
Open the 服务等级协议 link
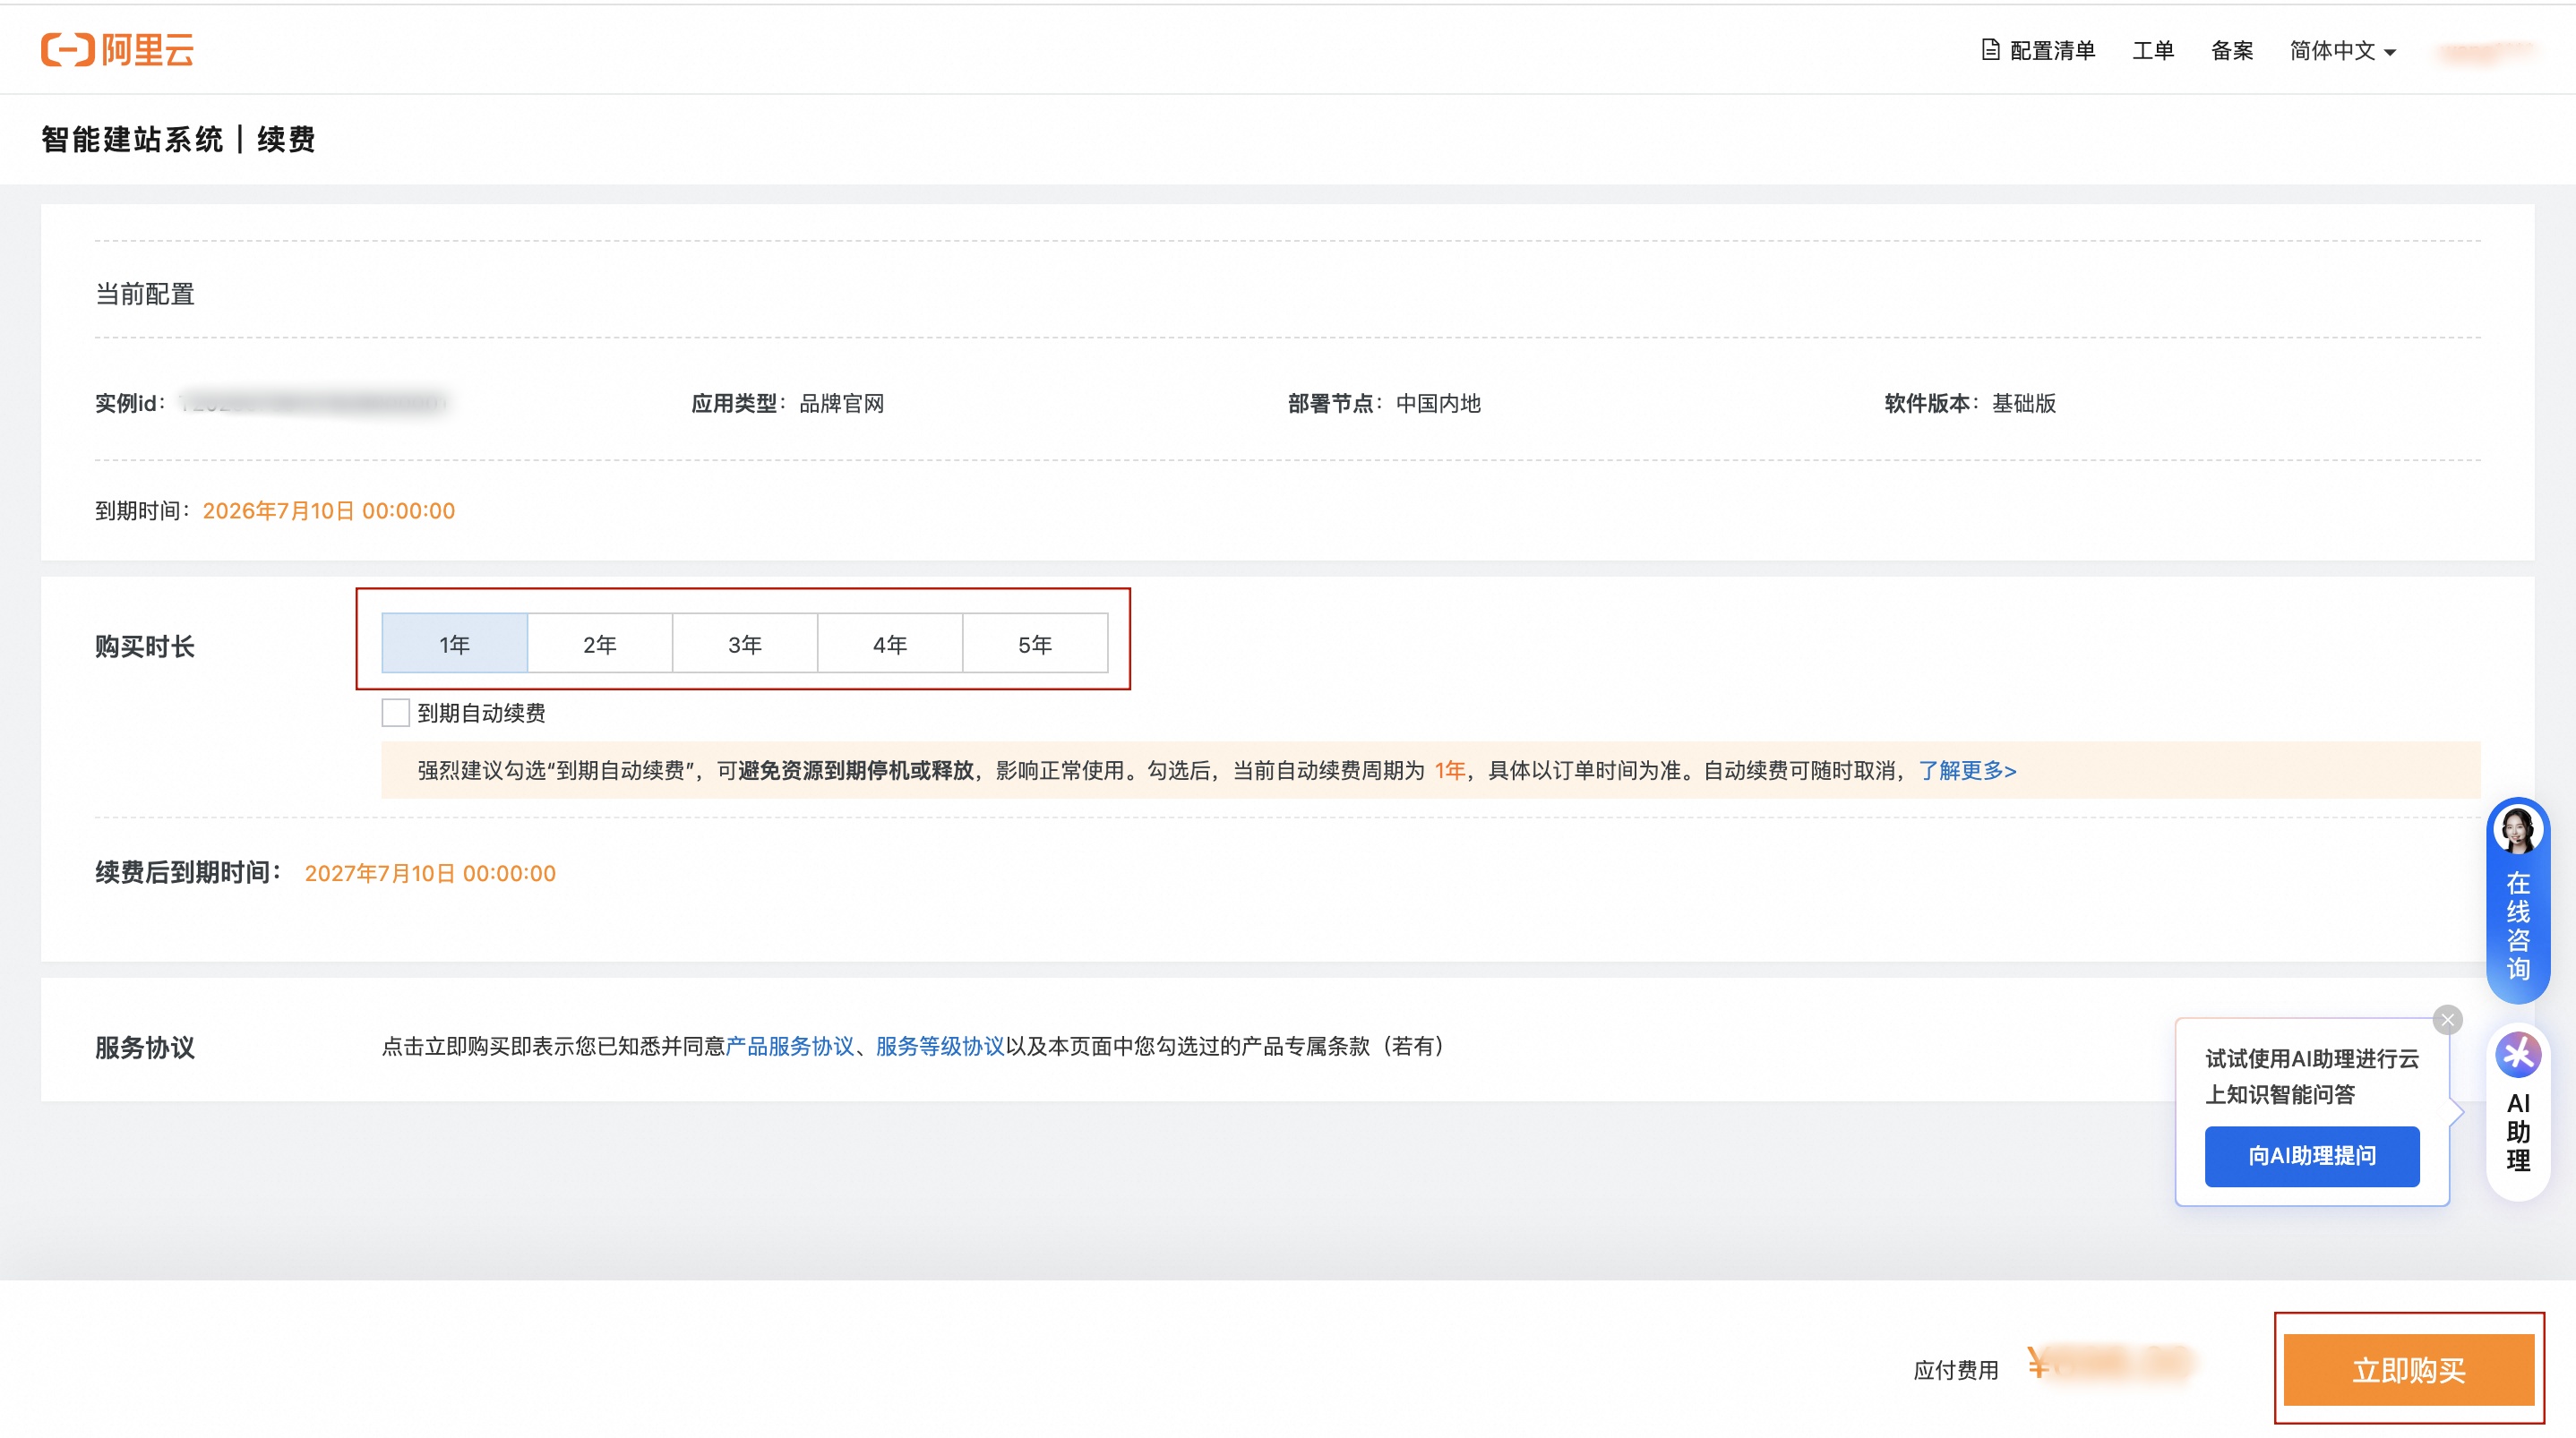tap(940, 1046)
